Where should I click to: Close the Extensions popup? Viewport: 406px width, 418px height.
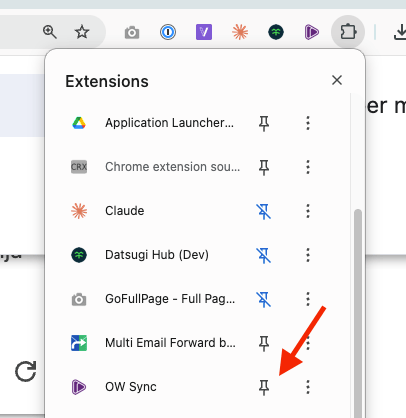pyautogui.click(x=337, y=80)
